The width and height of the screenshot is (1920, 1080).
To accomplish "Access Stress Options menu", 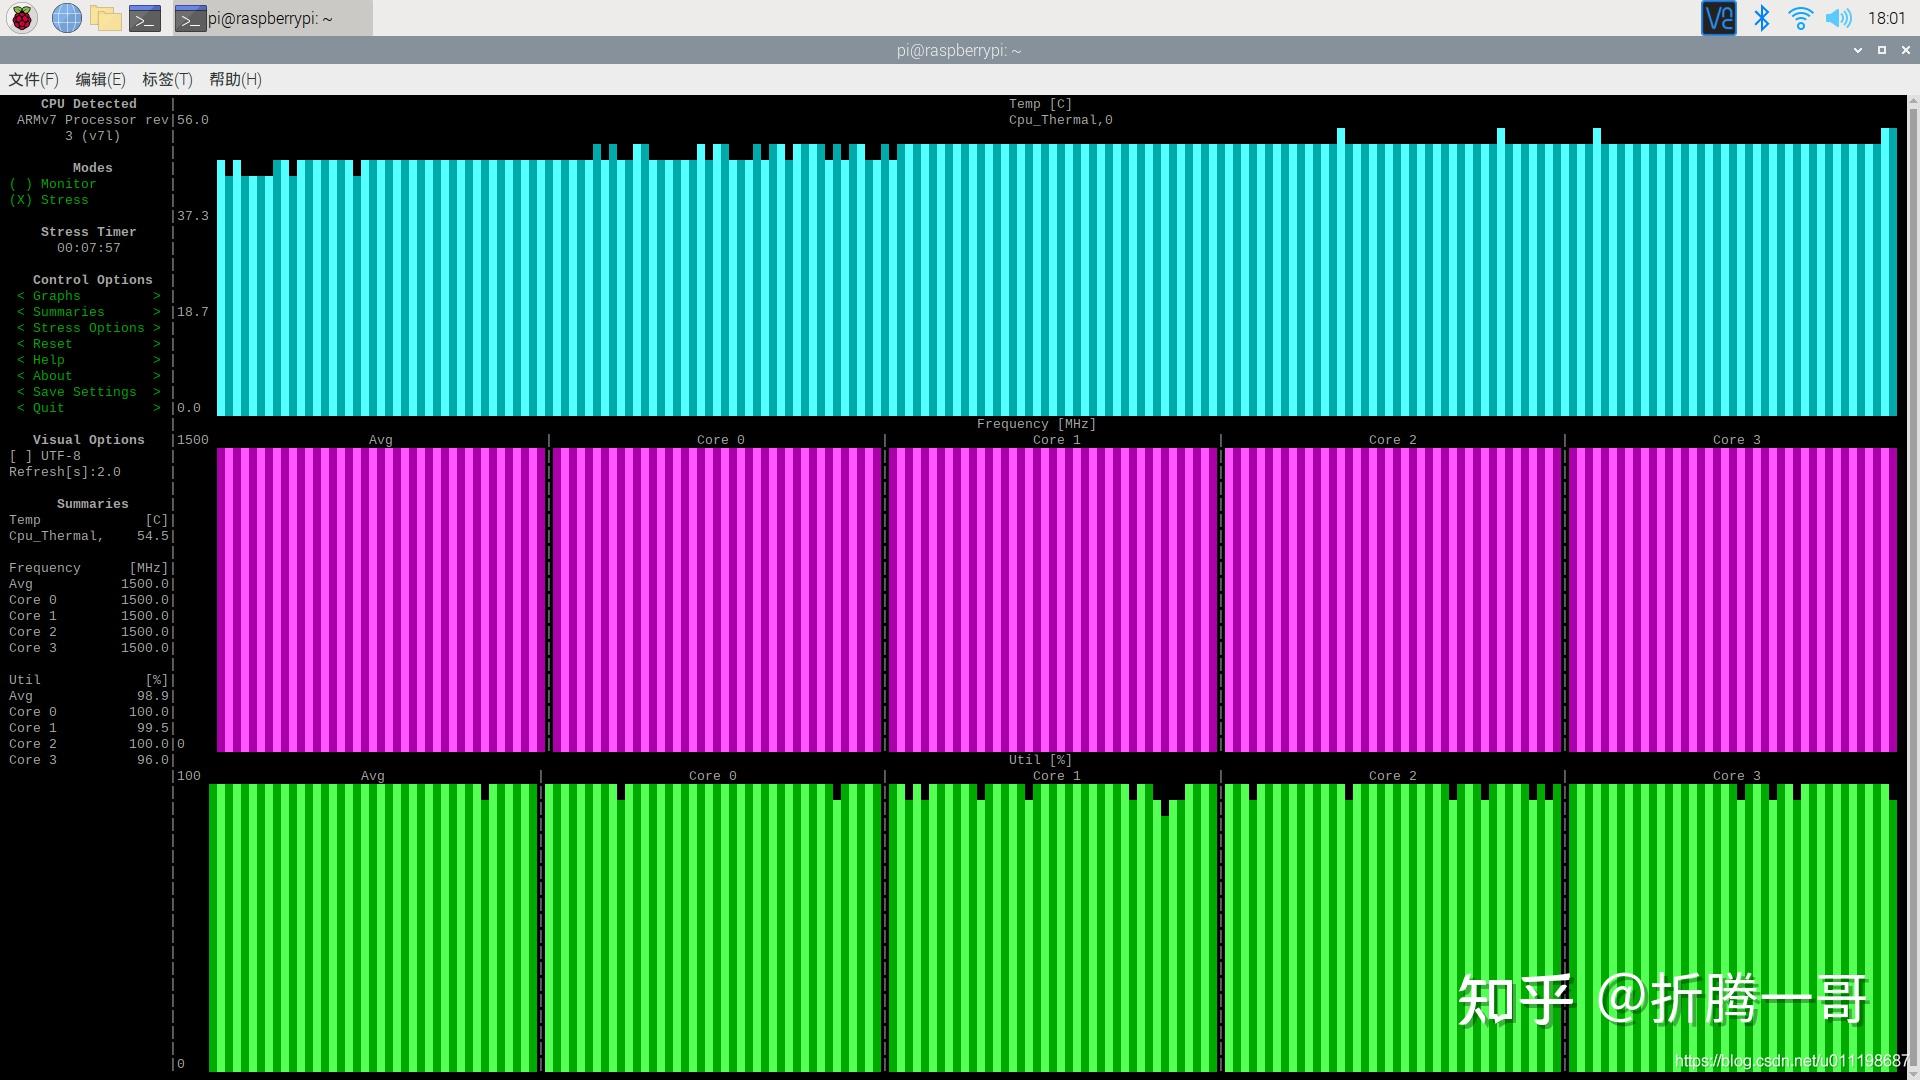I will [x=86, y=327].
